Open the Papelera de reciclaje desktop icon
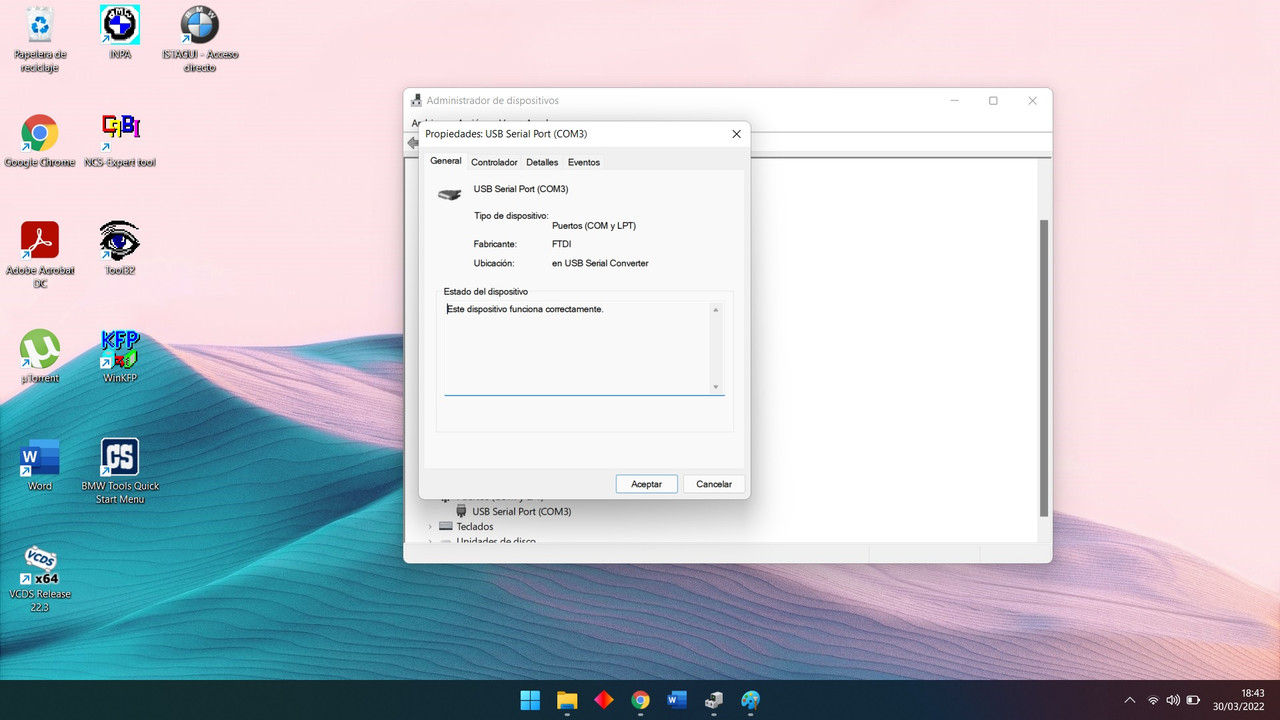The width and height of the screenshot is (1280, 720). click(x=40, y=39)
